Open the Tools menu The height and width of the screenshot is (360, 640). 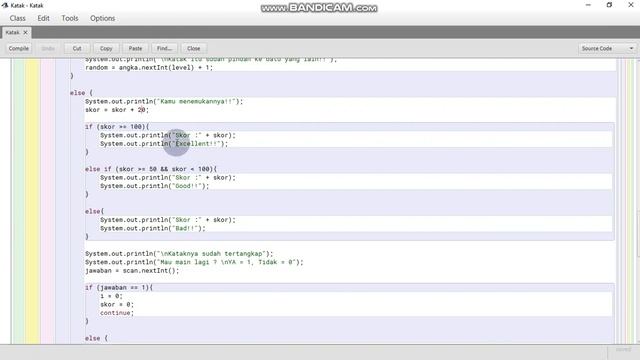(x=70, y=18)
